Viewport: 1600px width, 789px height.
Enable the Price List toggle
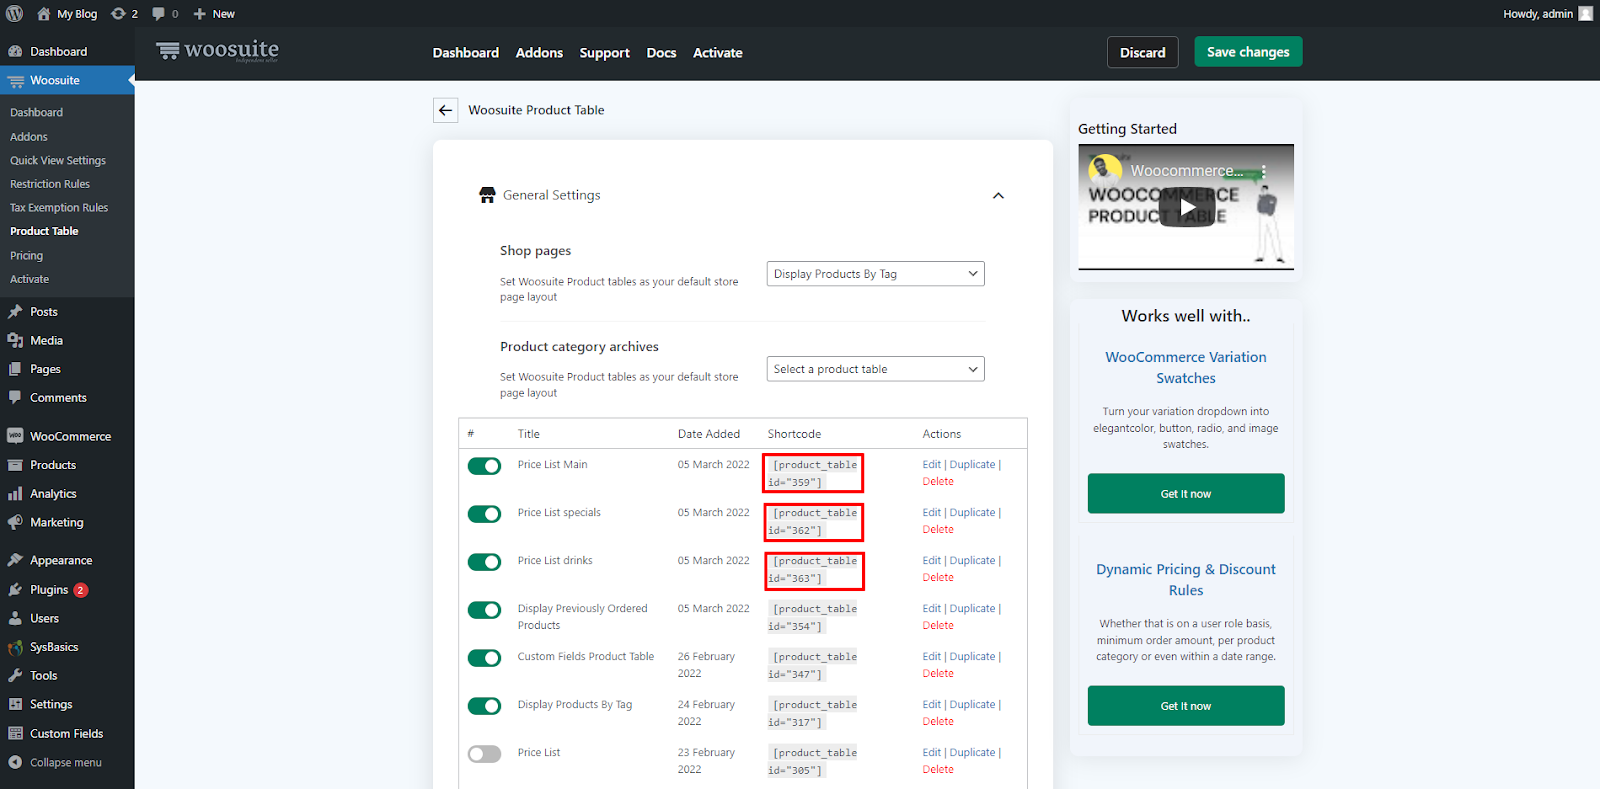coord(485,754)
